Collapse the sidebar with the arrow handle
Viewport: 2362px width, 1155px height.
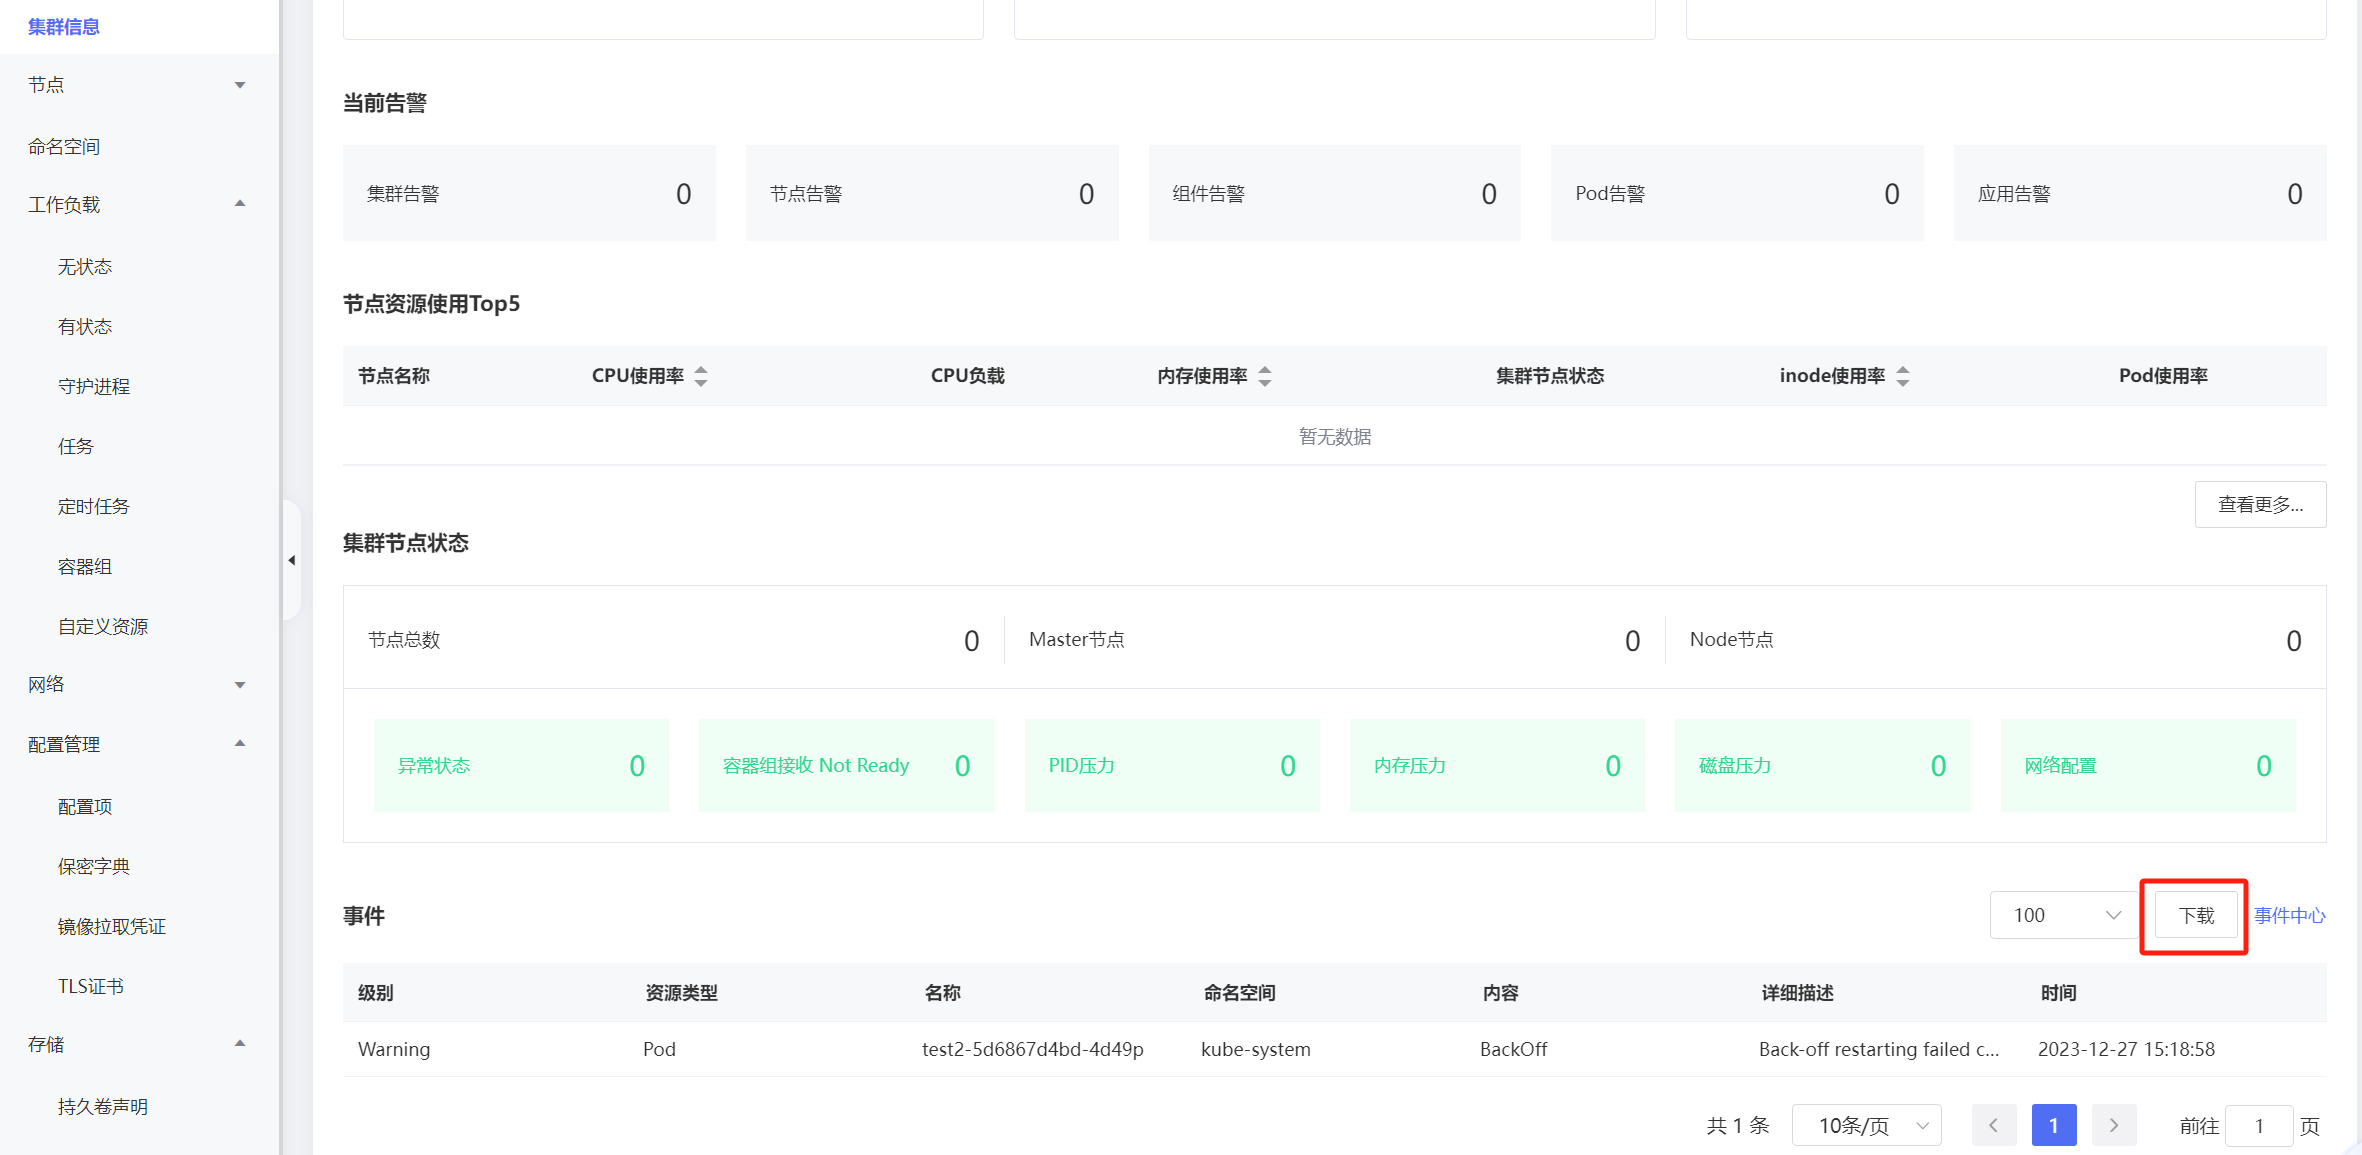(x=291, y=560)
